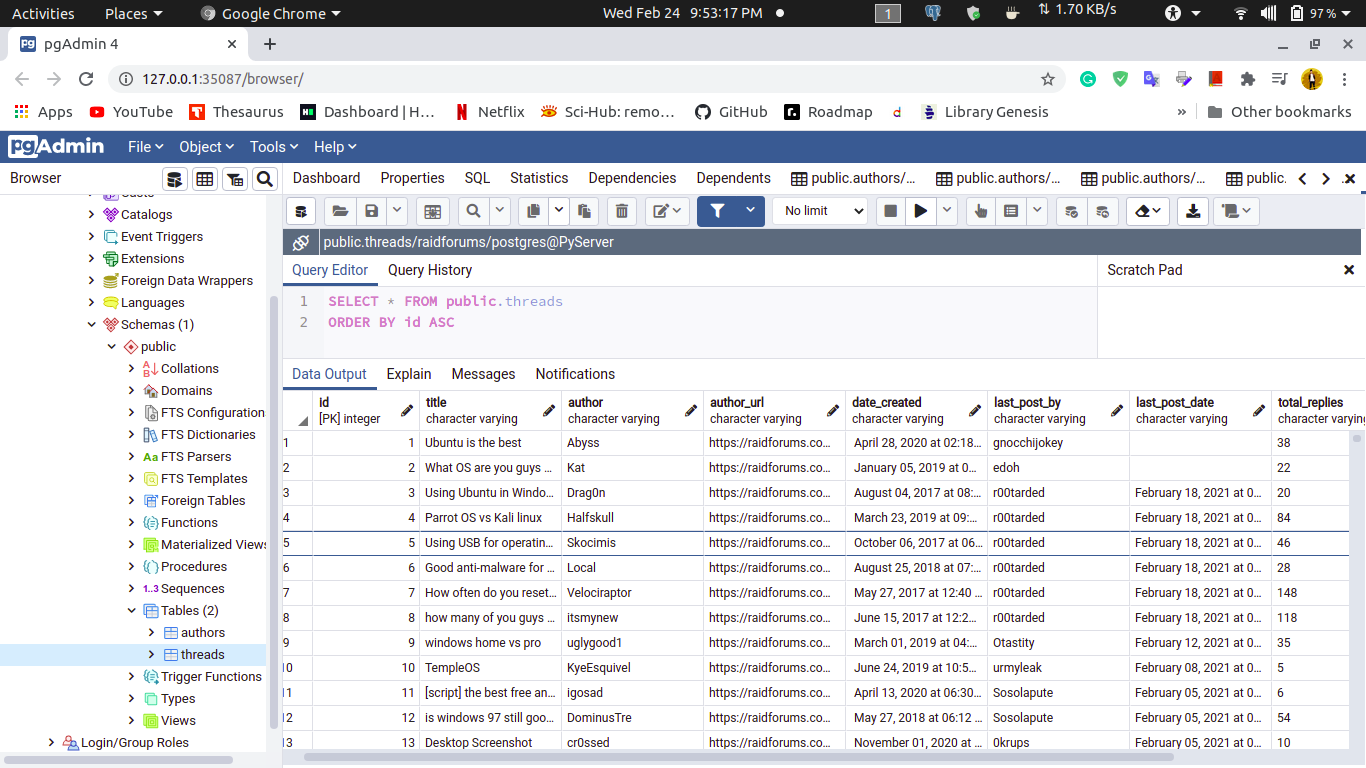Click the Explain hand icon
The image size is (1366, 768).
(981, 211)
